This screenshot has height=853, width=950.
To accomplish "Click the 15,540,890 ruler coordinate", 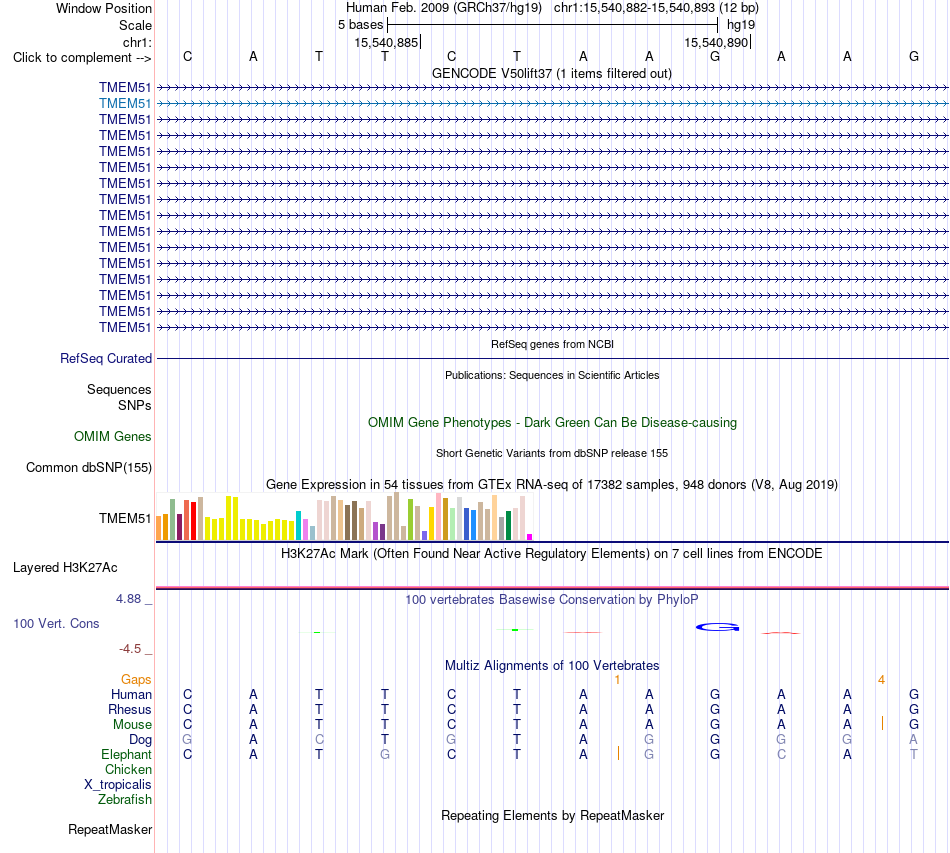I will coord(716,42).
